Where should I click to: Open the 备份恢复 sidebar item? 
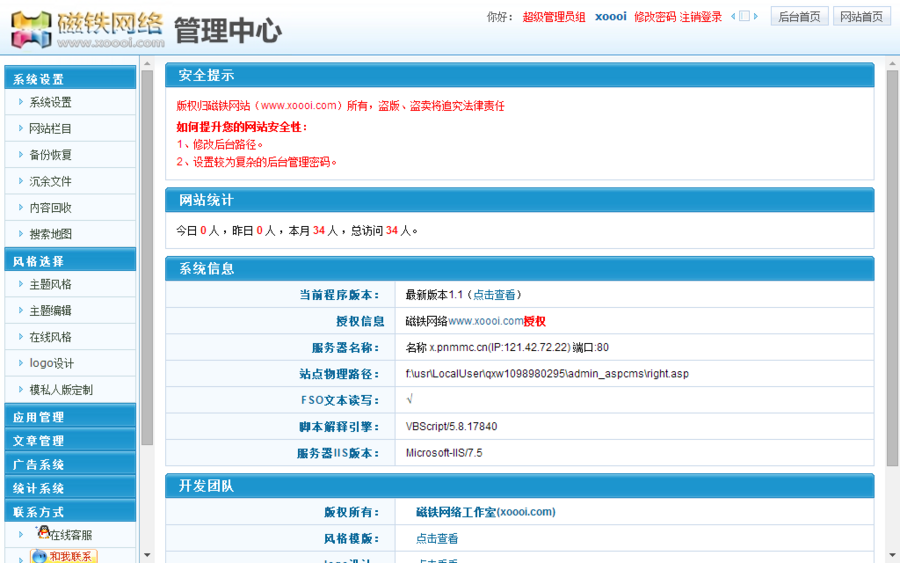(51, 155)
